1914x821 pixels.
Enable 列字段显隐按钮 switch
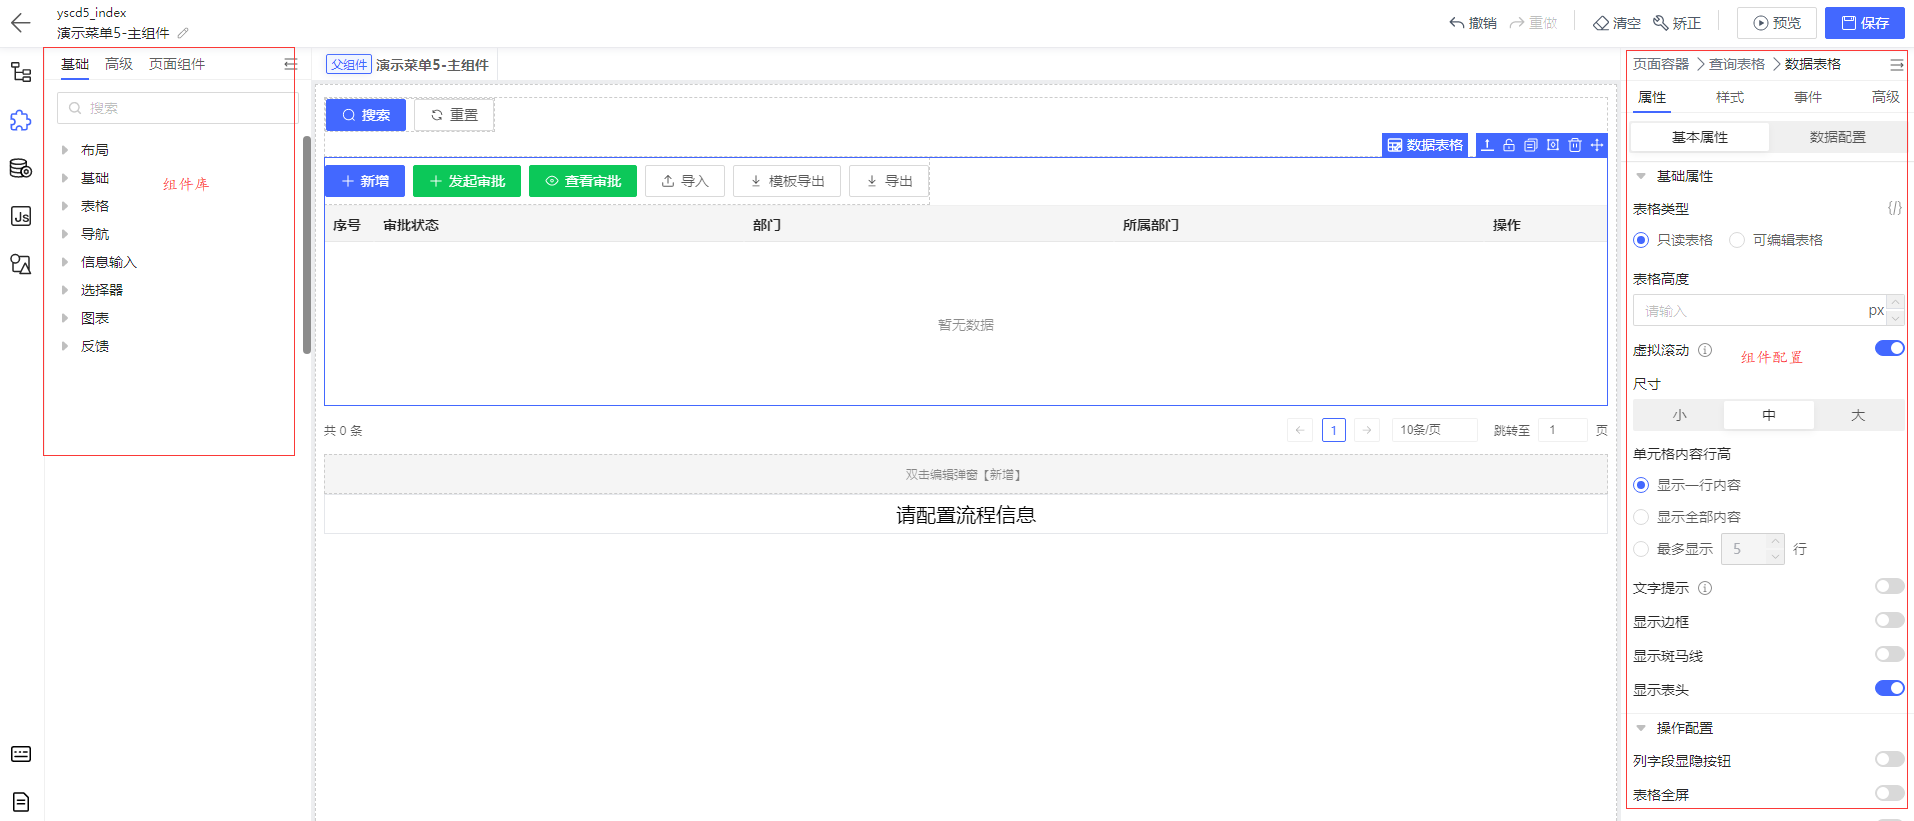click(x=1889, y=759)
